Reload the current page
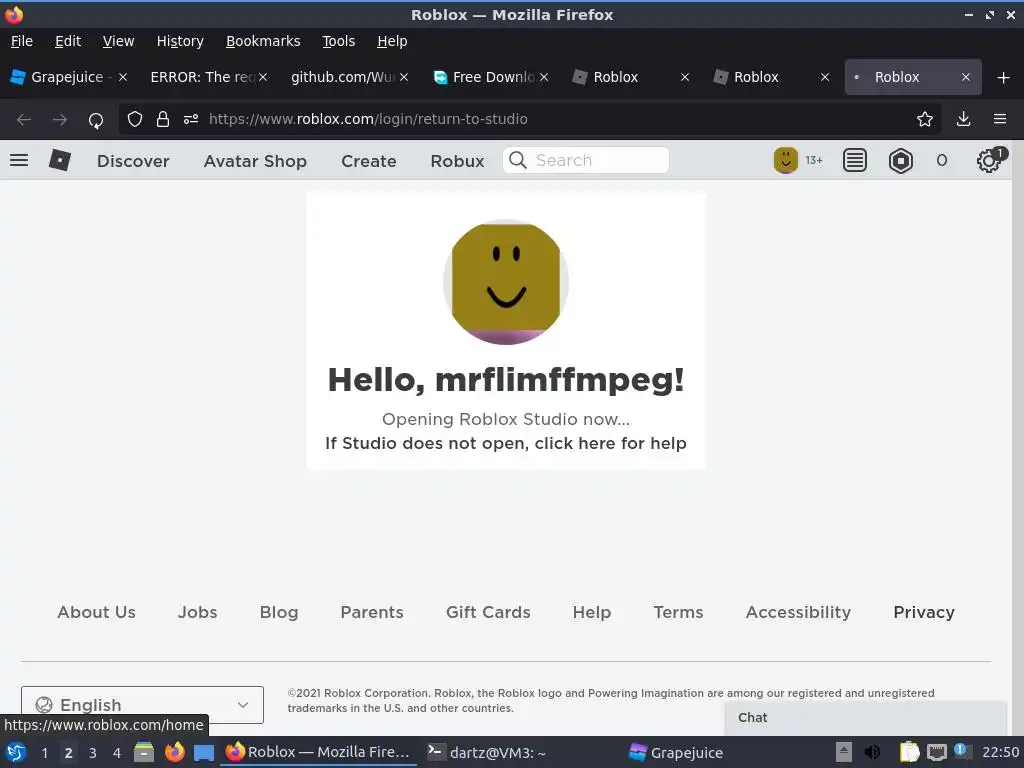 [x=96, y=120]
